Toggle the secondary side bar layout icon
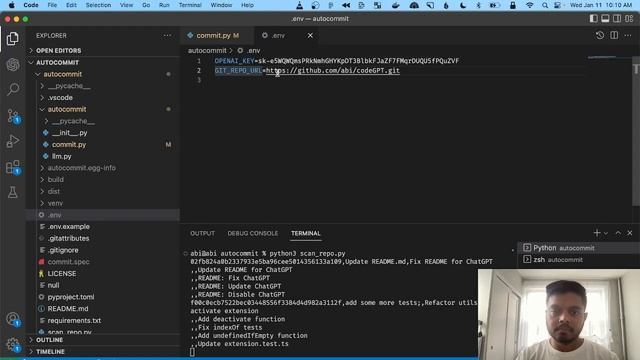Screen dimensions: 640x360 pos(617,19)
